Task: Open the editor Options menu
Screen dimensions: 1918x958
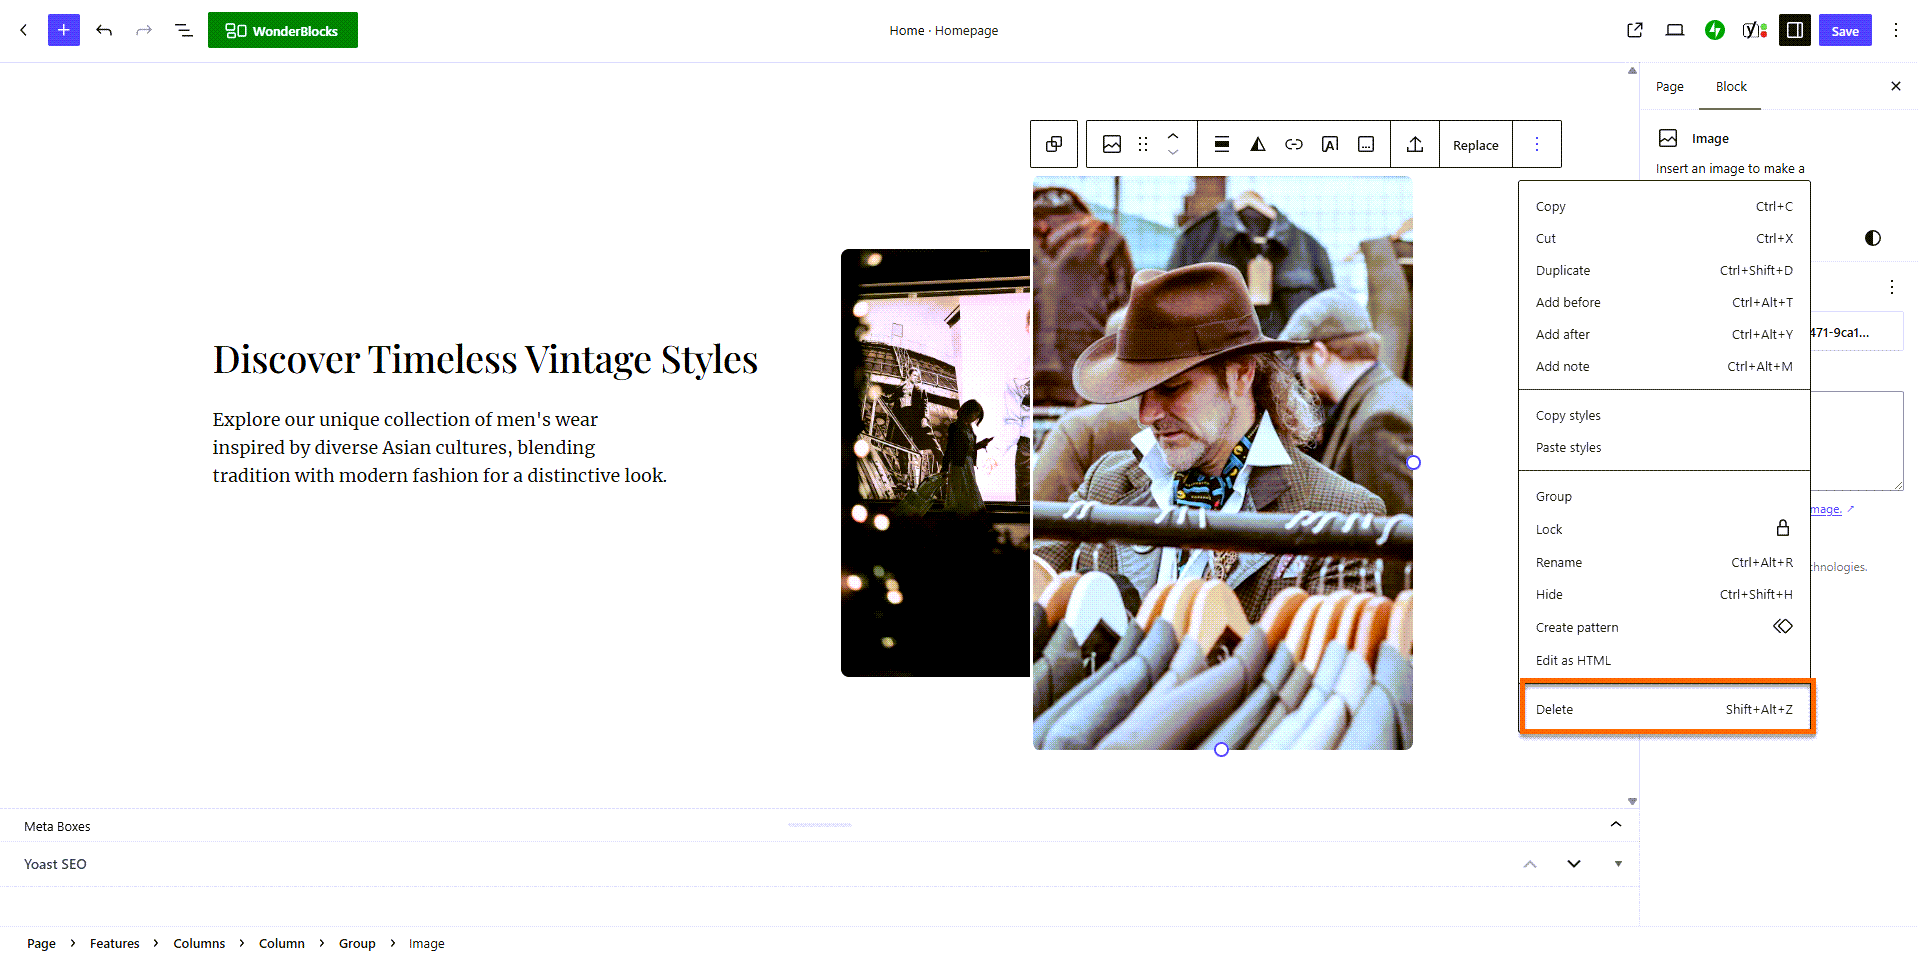Action: pos(1895,30)
